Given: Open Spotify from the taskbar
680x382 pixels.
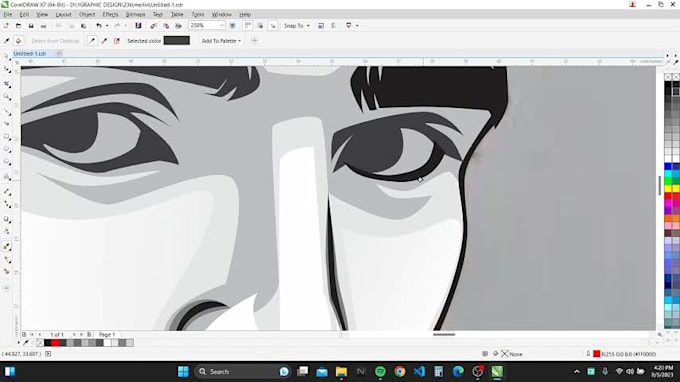Looking at the screenshot, I should point(380,372).
